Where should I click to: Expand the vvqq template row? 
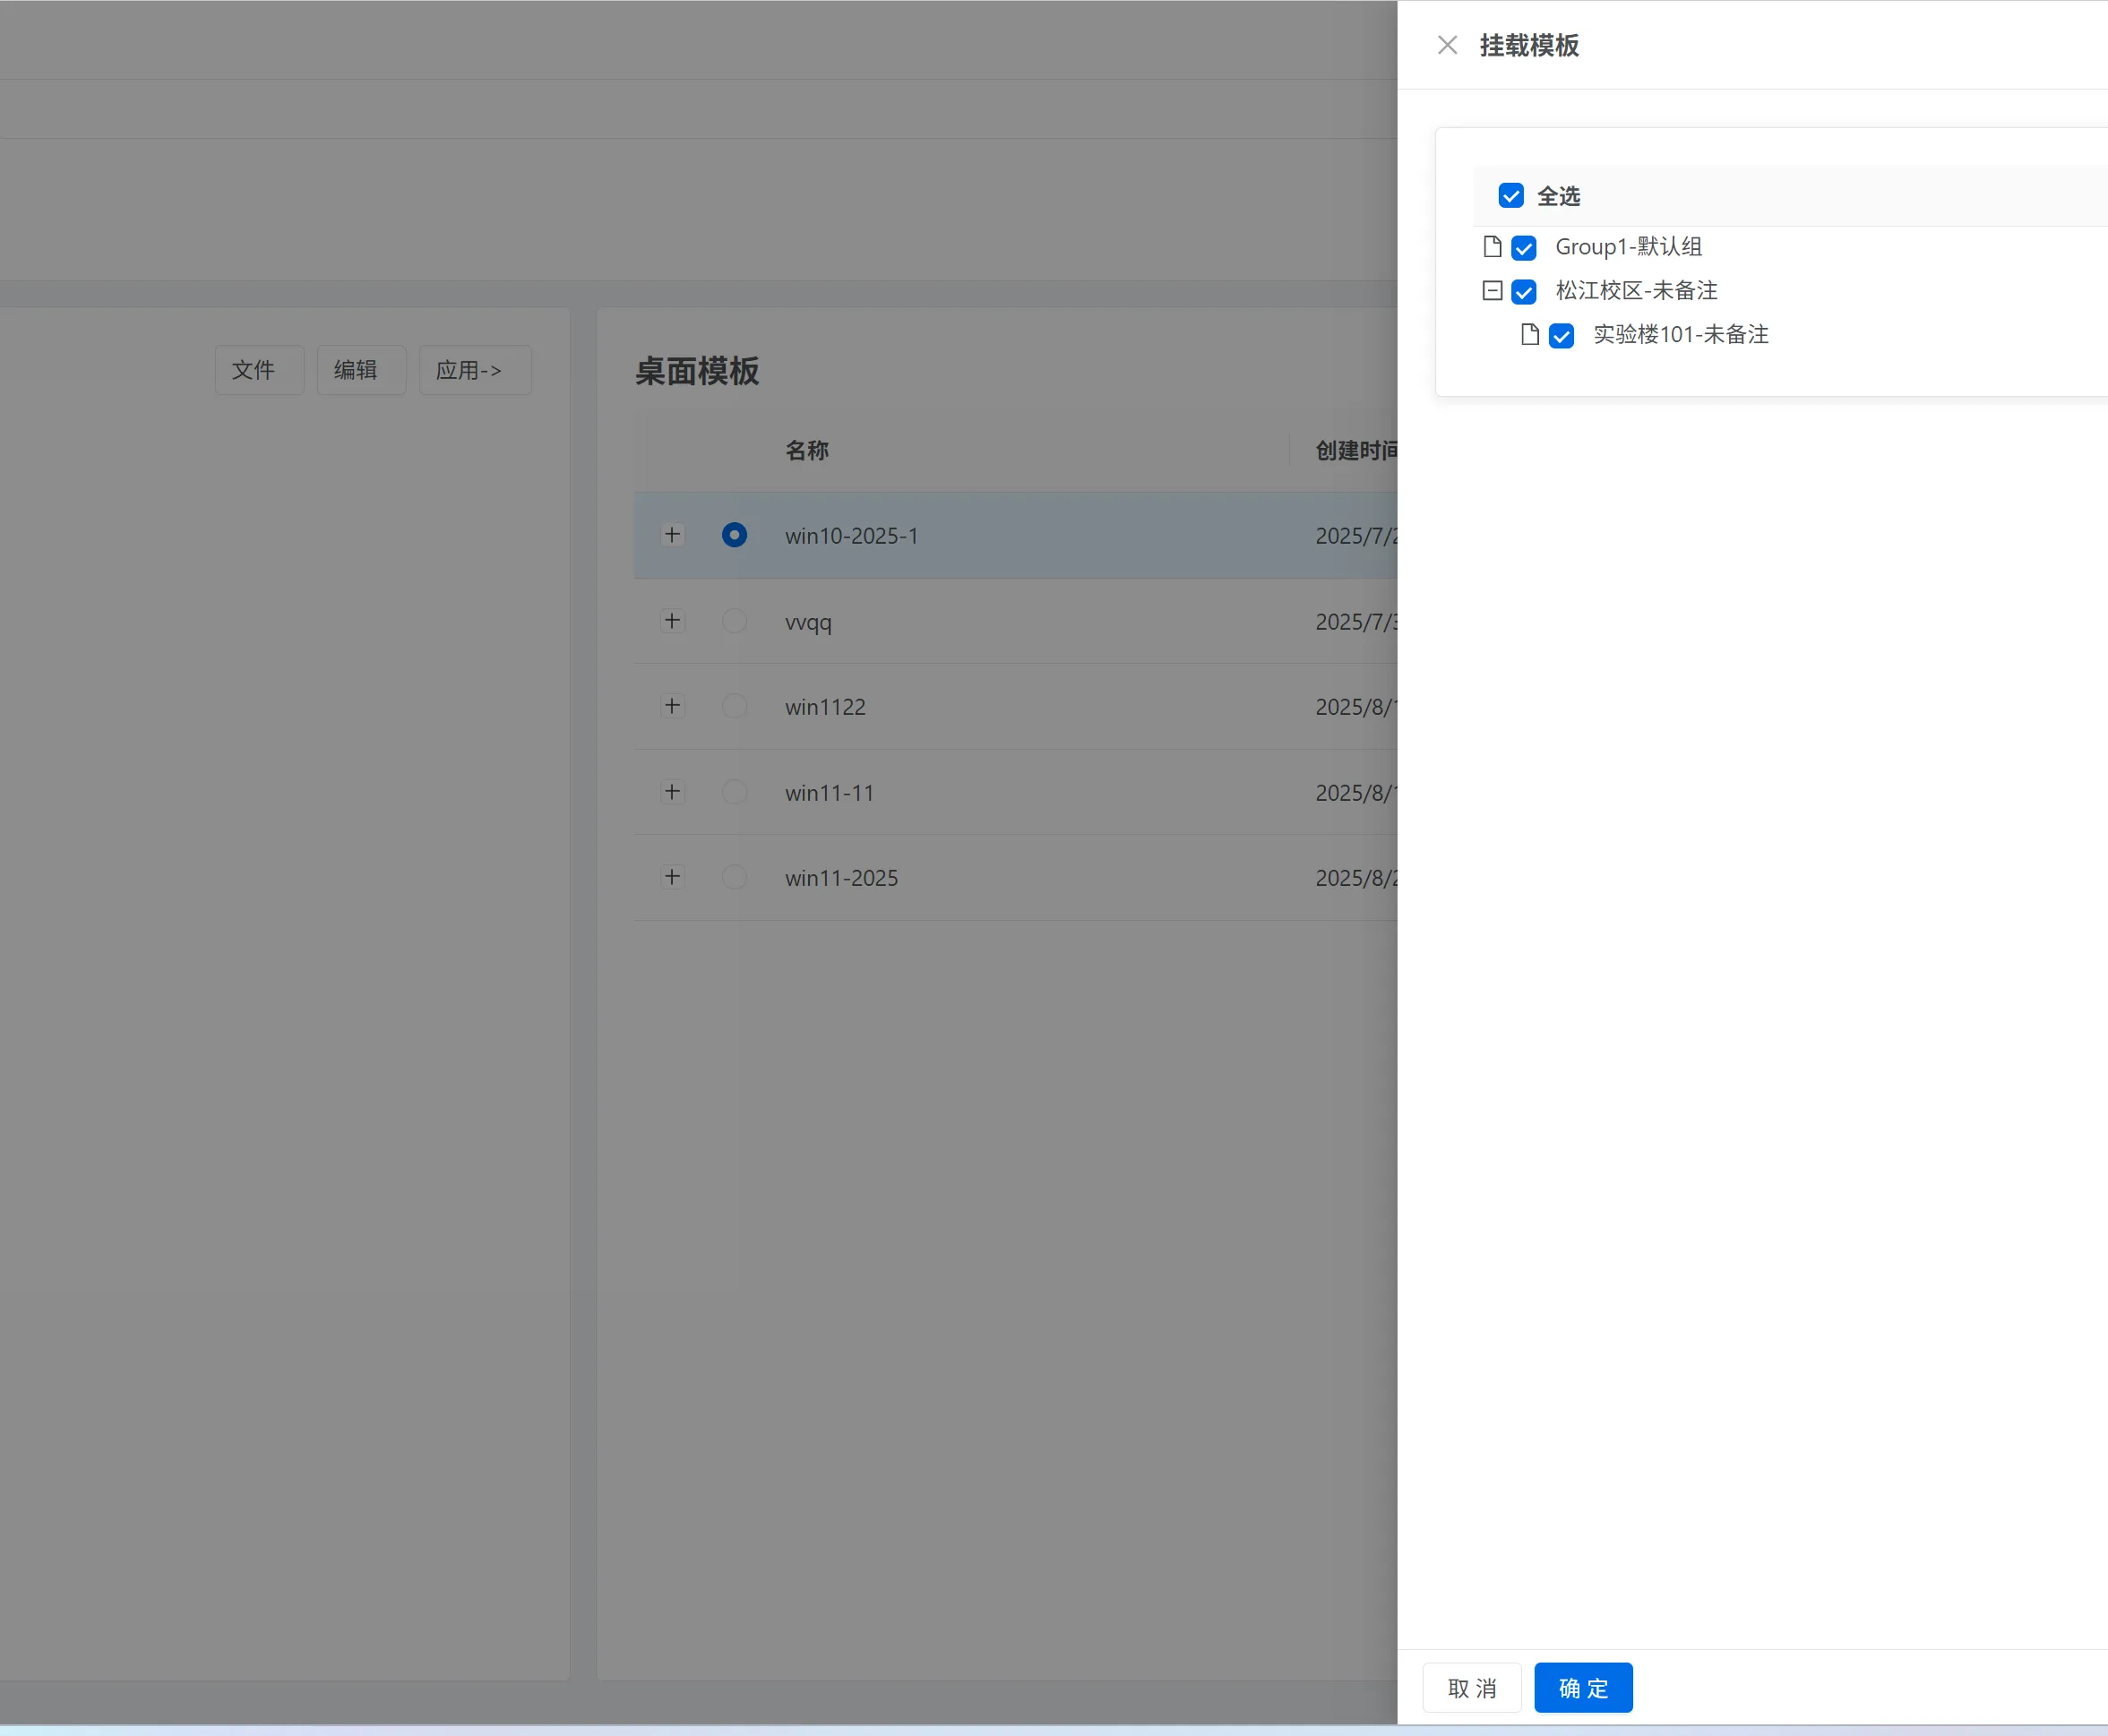click(672, 620)
